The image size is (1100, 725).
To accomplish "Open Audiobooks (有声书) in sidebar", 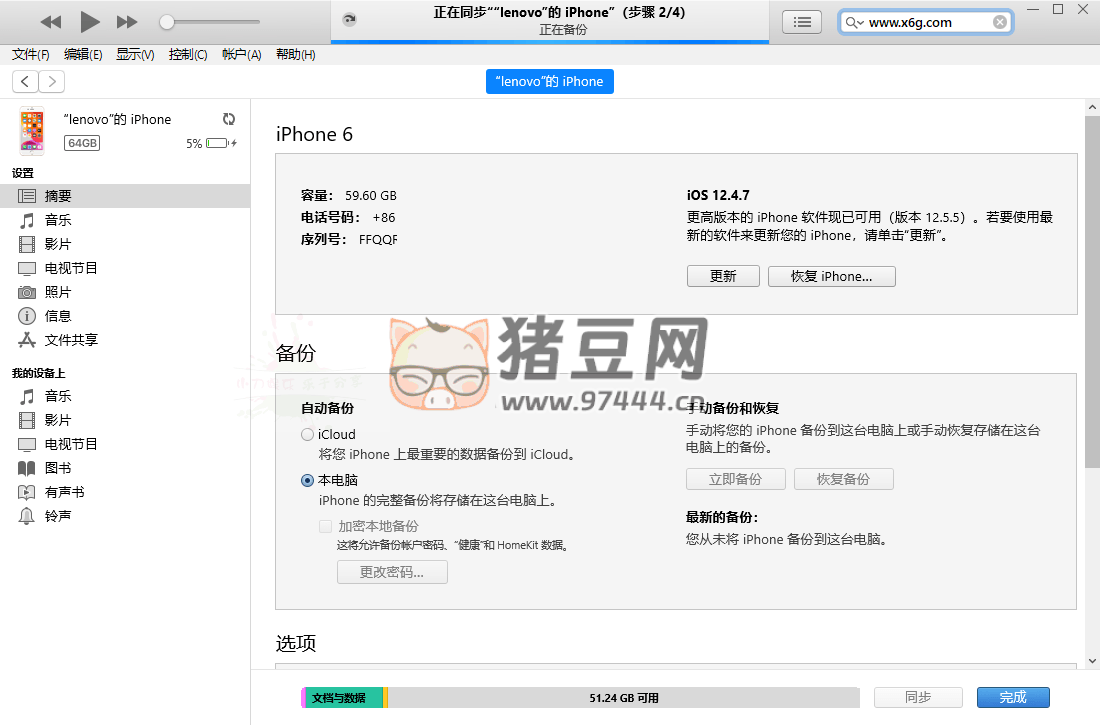I will [x=64, y=492].
